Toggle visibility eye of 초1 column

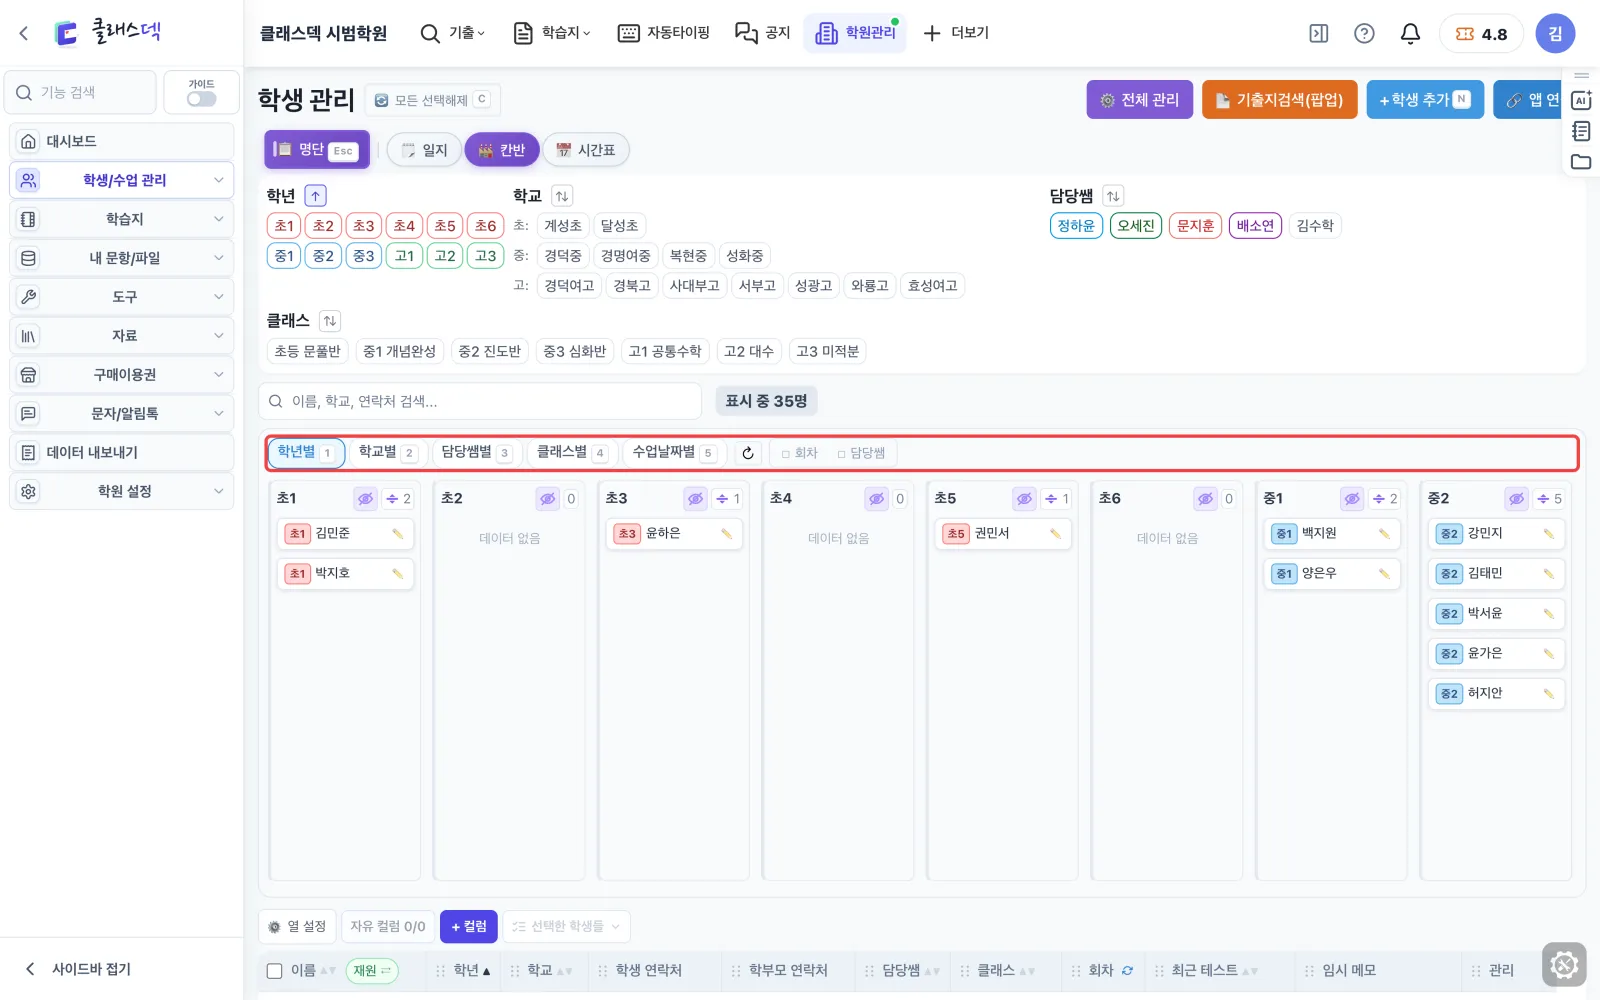coord(366,498)
